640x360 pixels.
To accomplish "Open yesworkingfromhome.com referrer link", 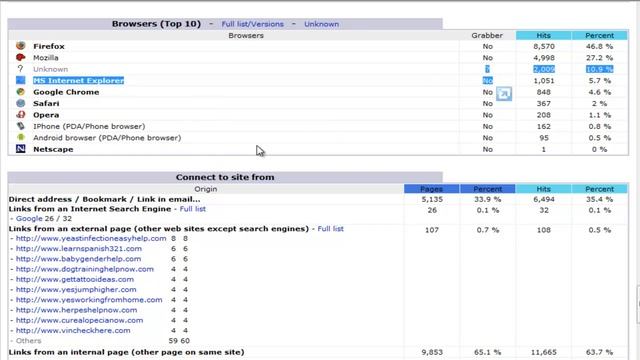I will coord(89,299).
